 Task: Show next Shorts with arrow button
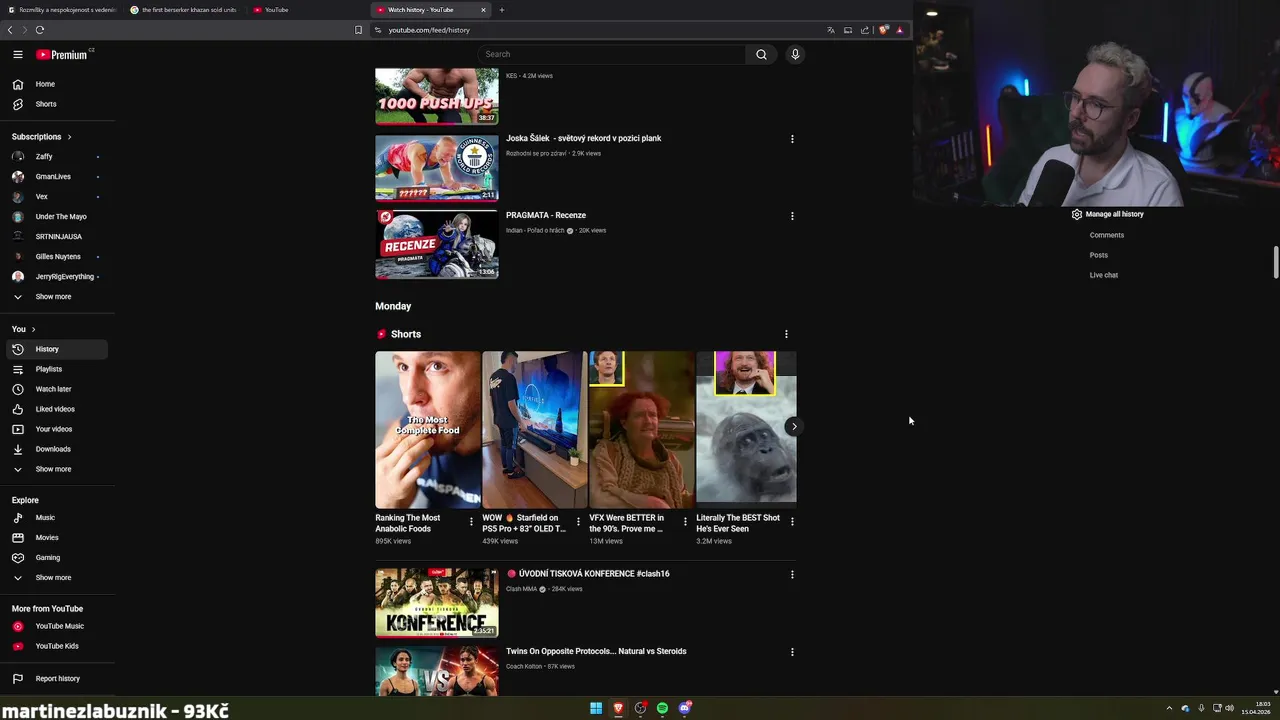tap(794, 427)
